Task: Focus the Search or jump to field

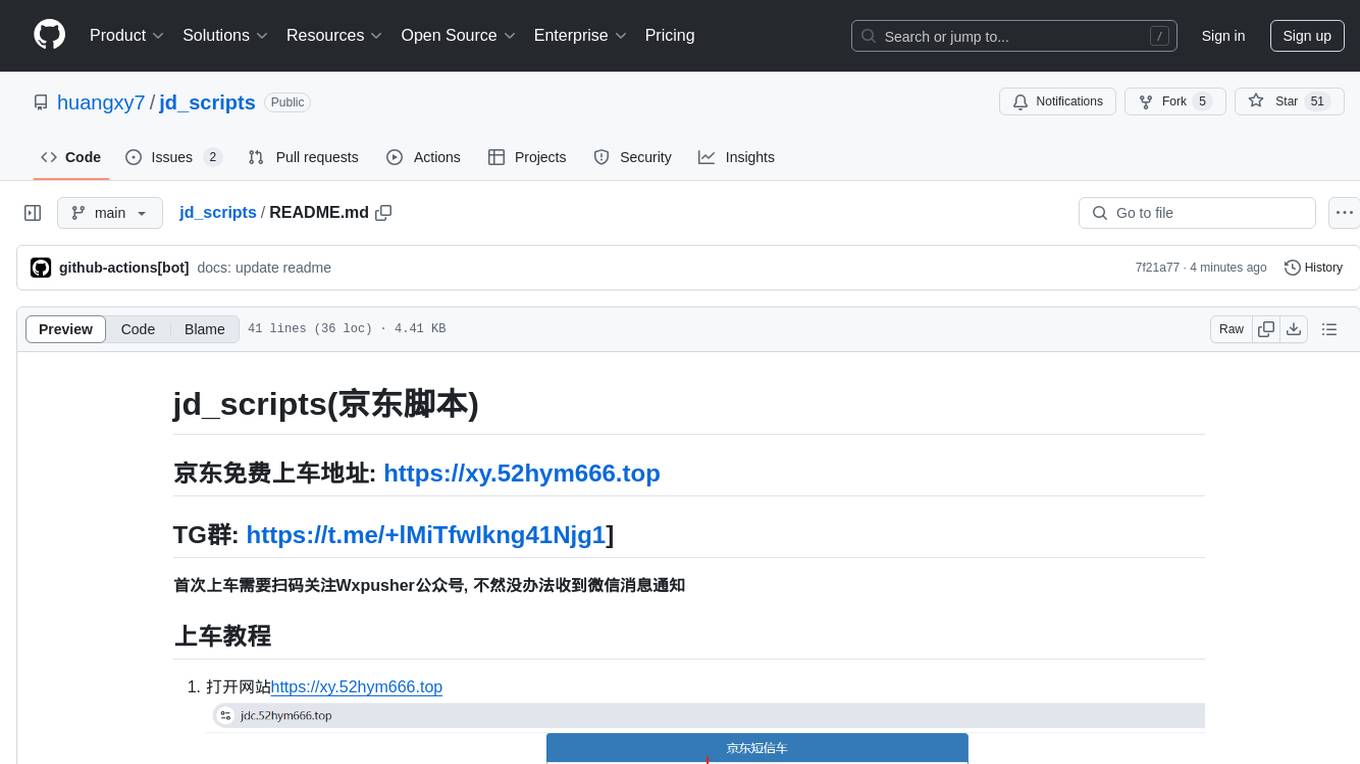Action: point(1016,36)
